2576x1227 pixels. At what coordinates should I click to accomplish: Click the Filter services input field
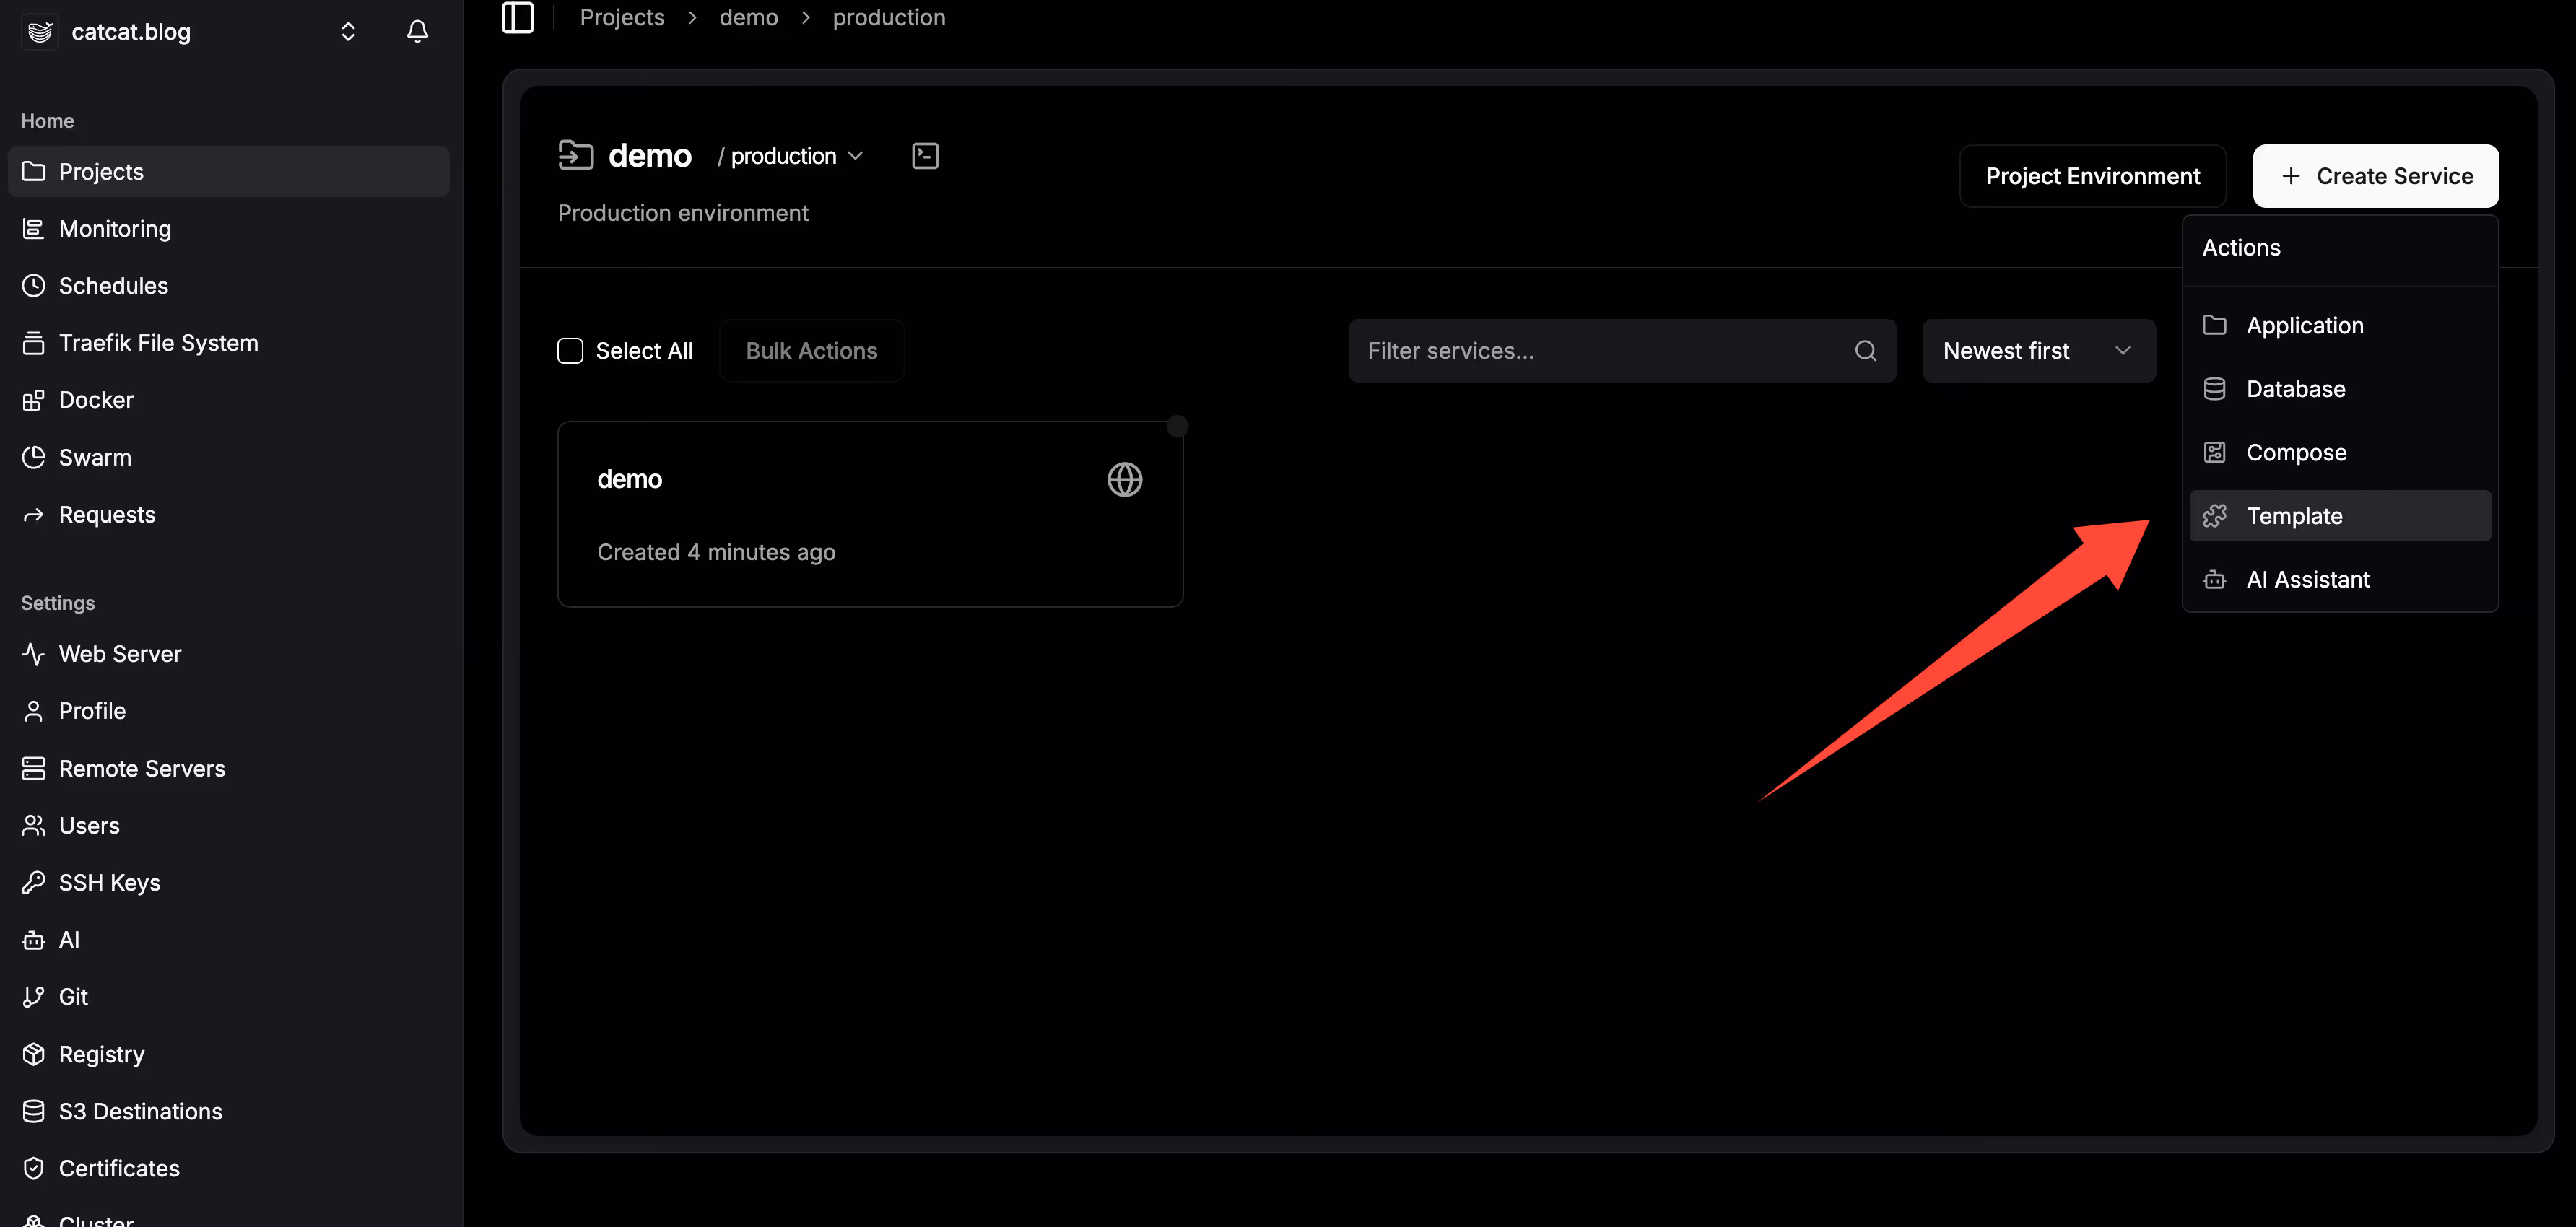tap(1600, 351)
